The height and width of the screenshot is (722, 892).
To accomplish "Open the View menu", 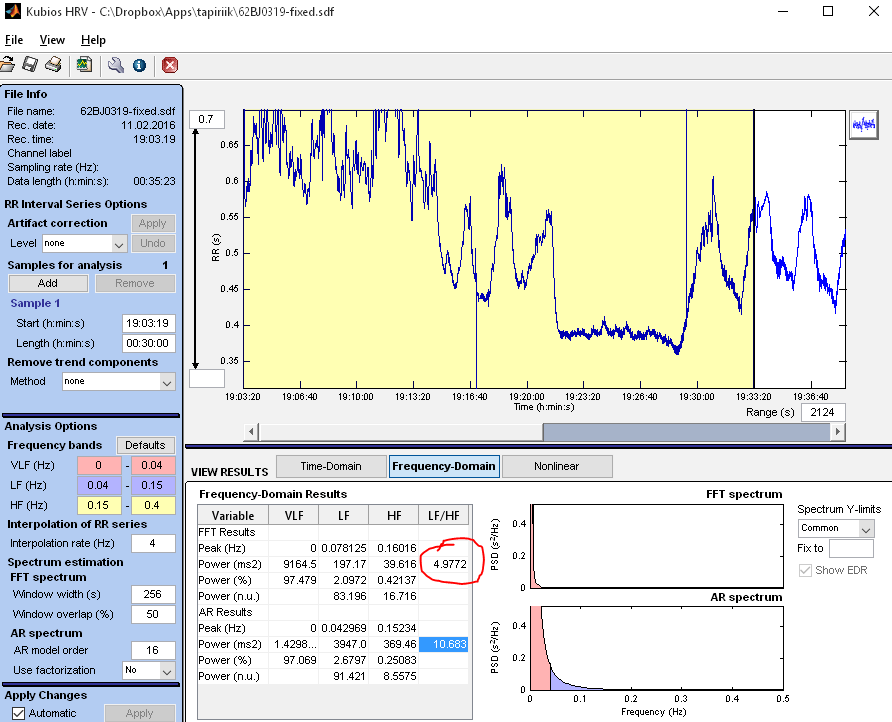I will coord(52,40).
